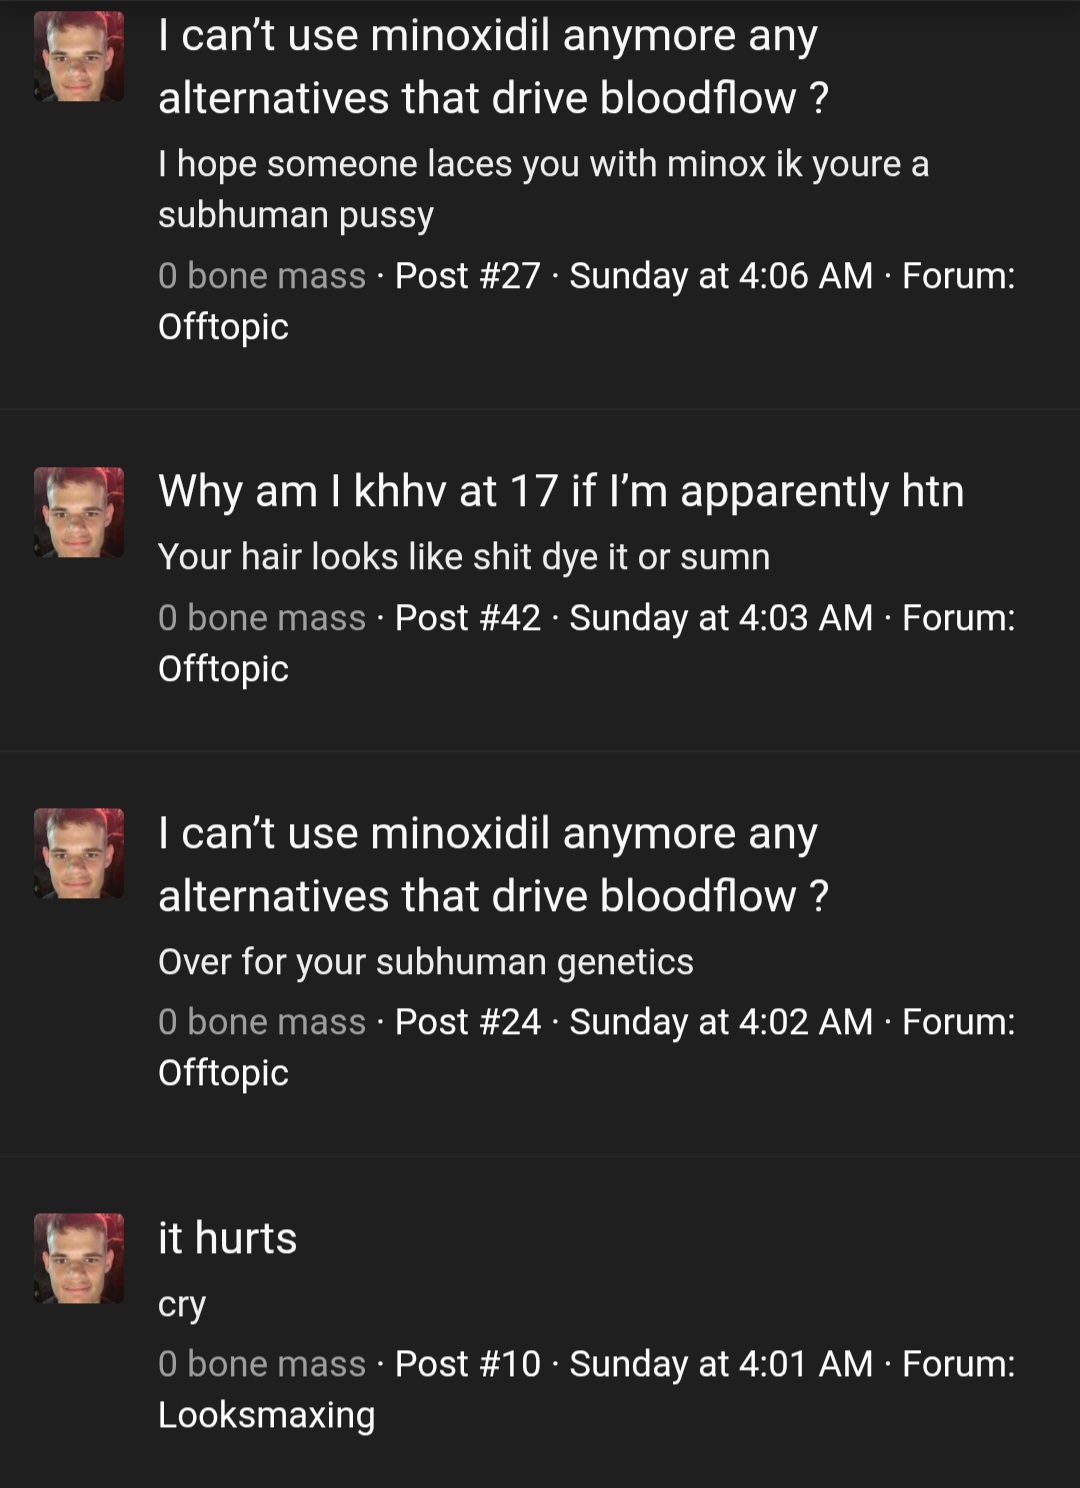This screenshot has height=1488, width=1080.
Task: Select the "Your hair looks like" post snippet
Action: tap(464, 557)
